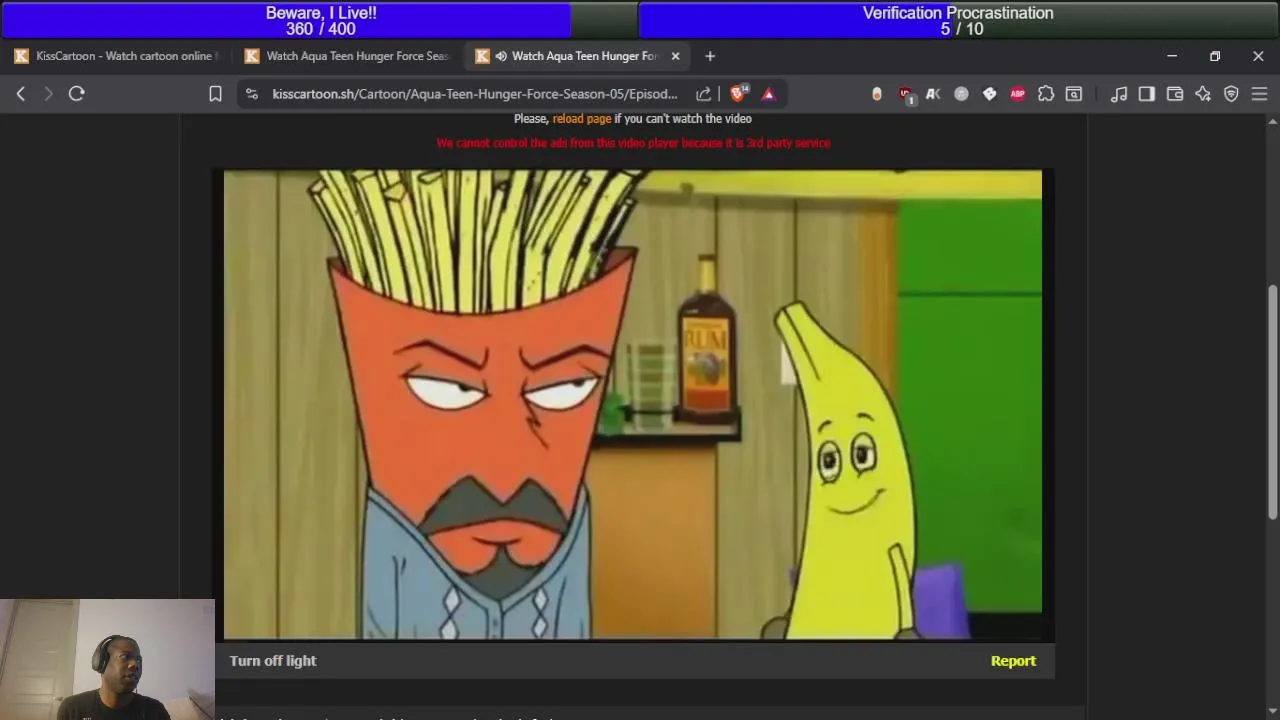Click Turn off light button
This screenshot has width=1280, height=720.
[273, 661]
